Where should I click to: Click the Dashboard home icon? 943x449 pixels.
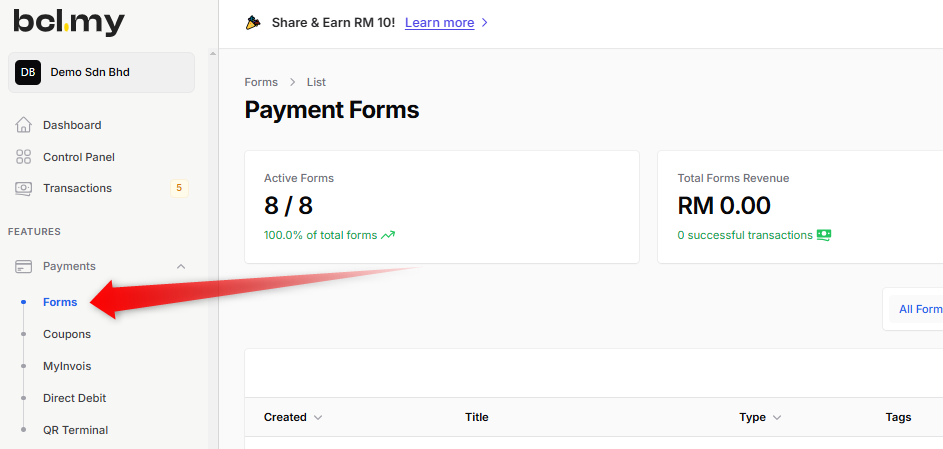24,125
